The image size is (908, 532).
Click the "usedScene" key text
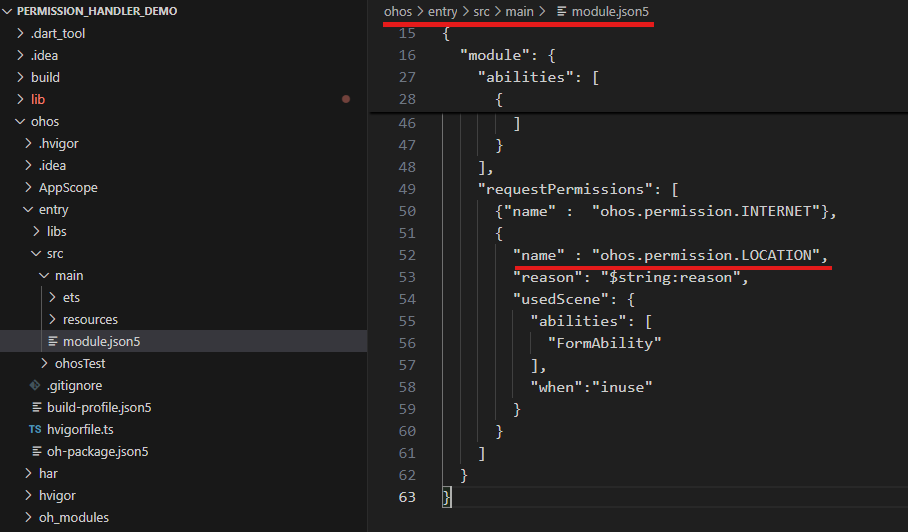565,299
